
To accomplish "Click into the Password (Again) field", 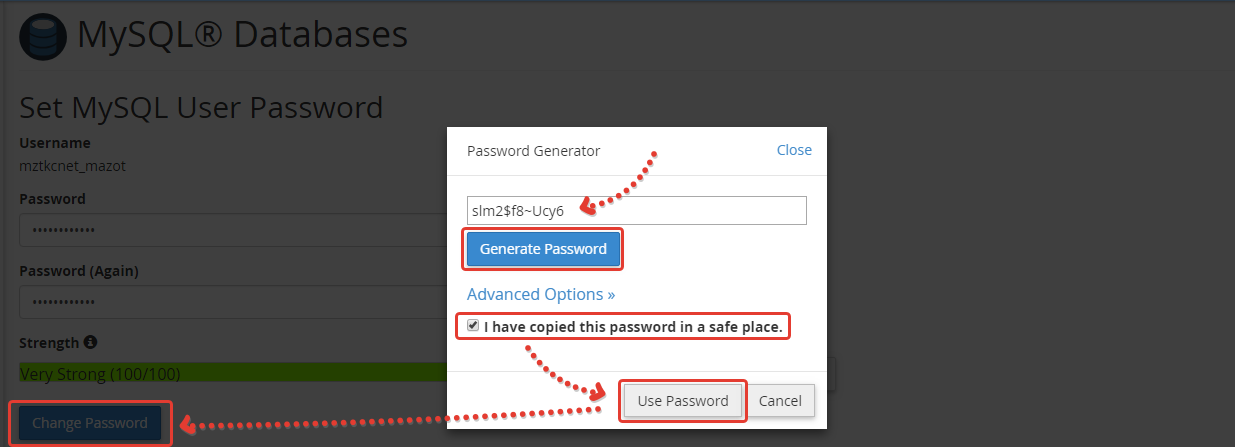I will click(230, 302).
